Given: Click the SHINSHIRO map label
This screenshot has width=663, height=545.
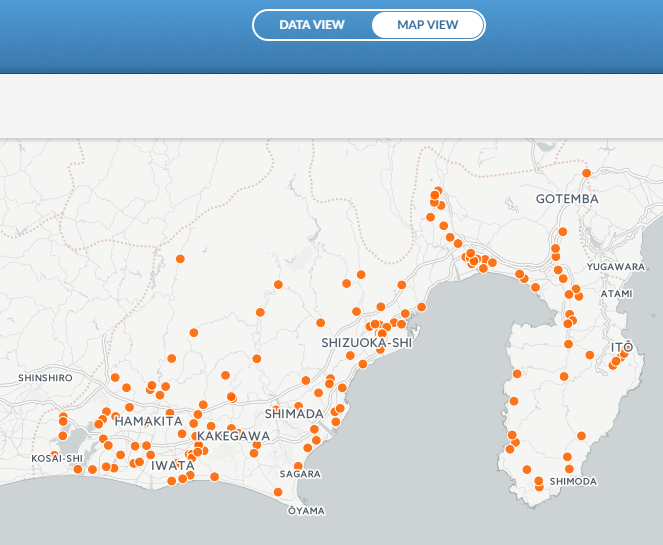Looking at the screenshot, I should (45, 378).
